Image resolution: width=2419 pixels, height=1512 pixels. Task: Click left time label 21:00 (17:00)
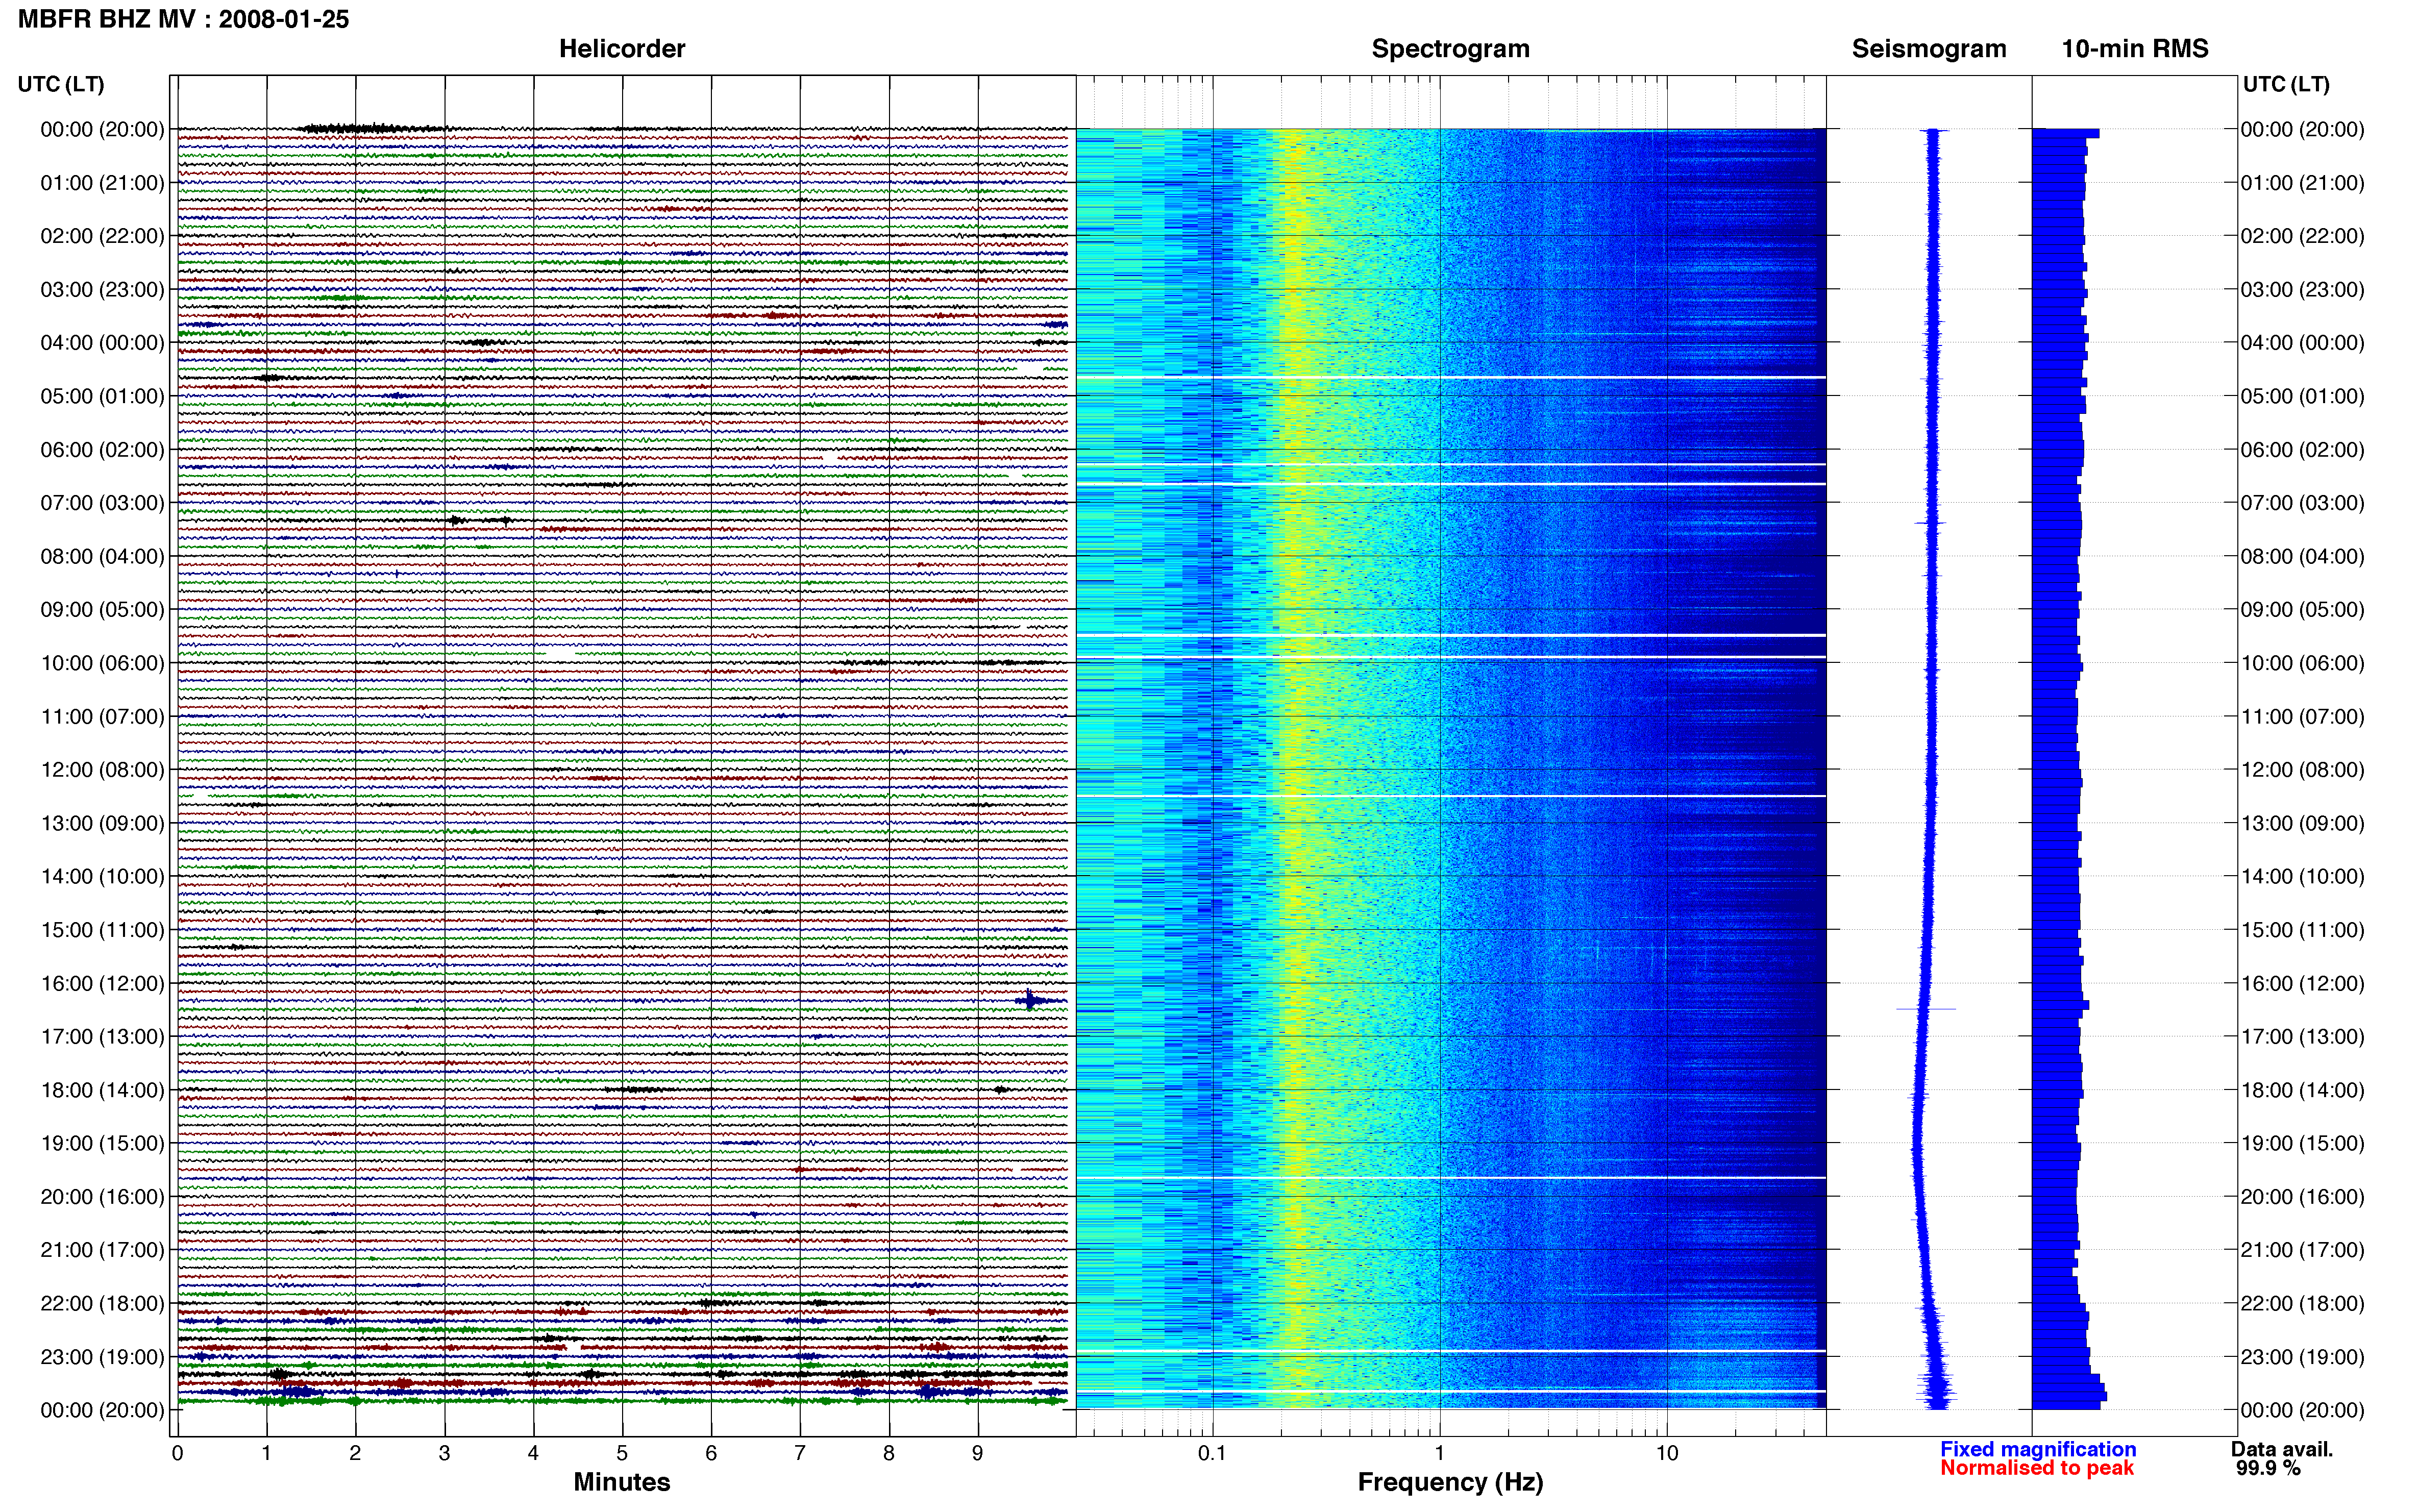102,1250
